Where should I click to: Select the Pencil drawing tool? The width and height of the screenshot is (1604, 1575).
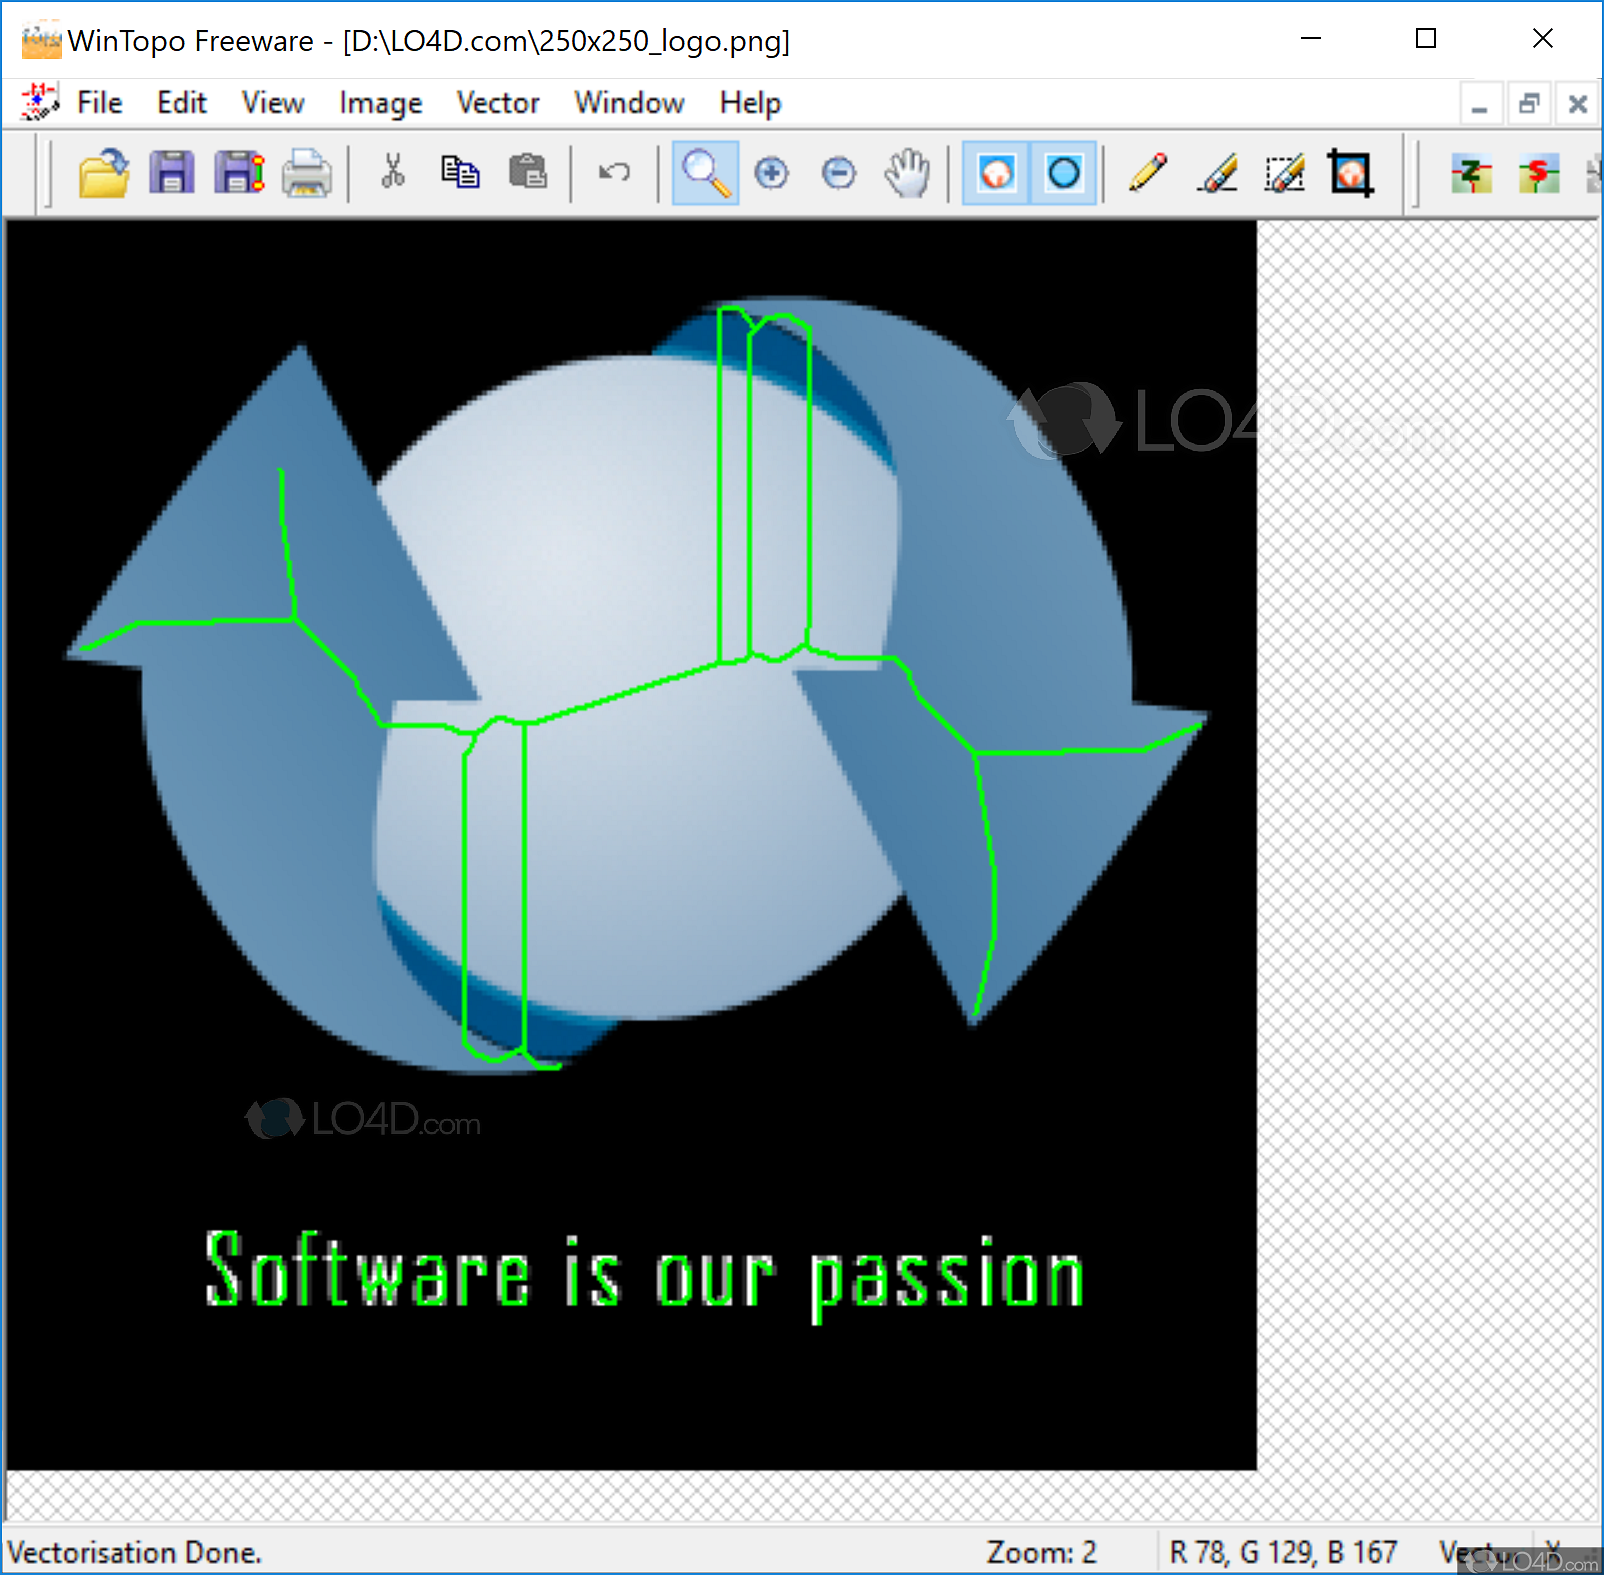1146,172
